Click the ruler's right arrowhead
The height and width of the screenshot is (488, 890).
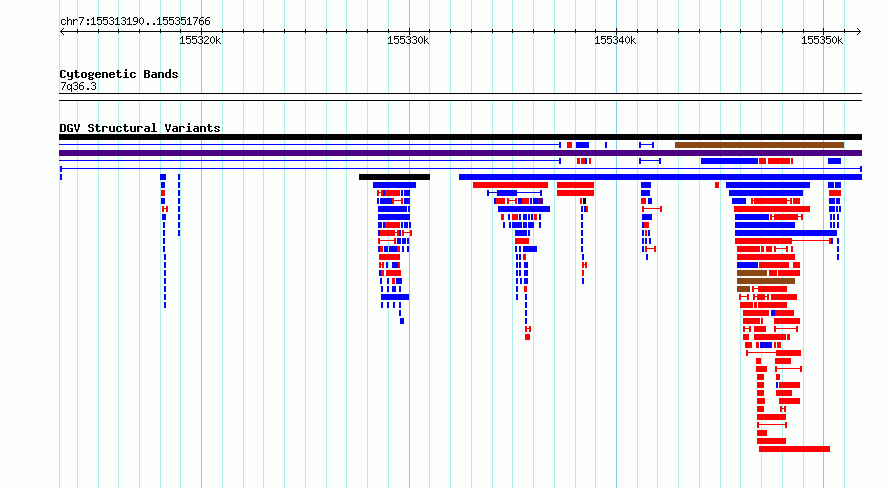858,31
